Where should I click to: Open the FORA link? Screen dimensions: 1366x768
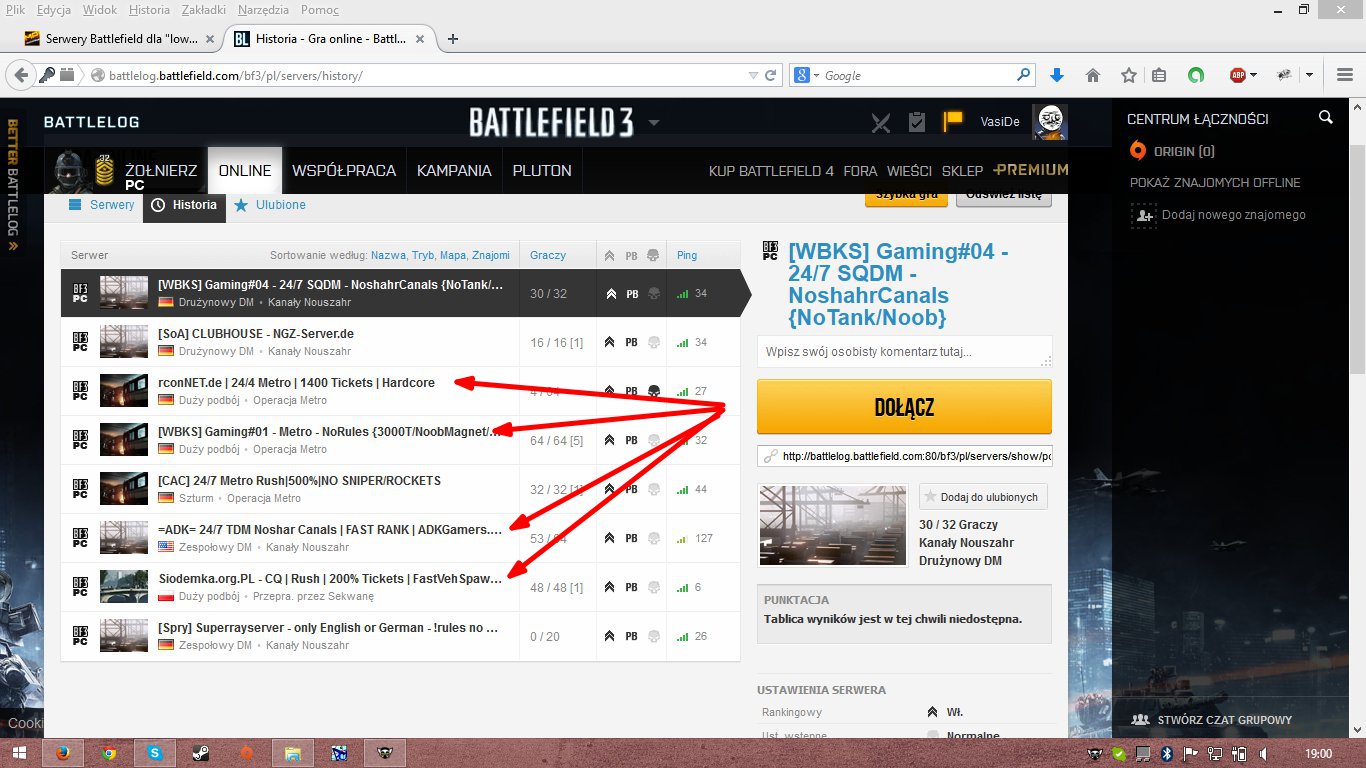point(860,171)
